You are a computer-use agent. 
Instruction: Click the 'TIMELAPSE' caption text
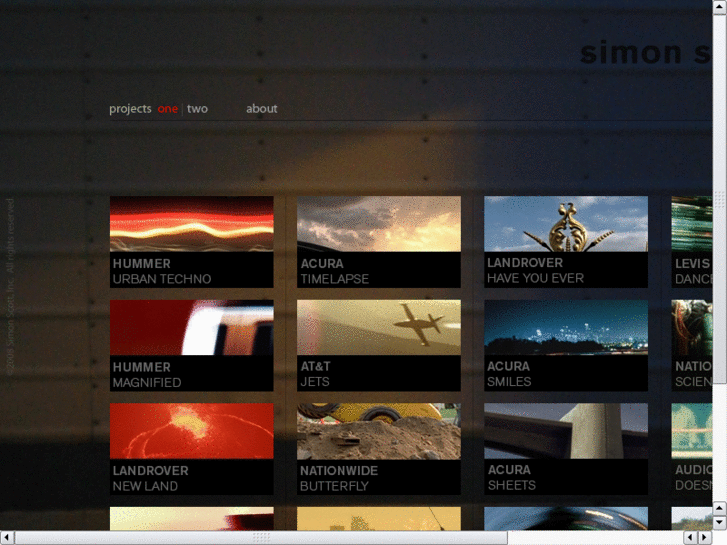[334, 279]
